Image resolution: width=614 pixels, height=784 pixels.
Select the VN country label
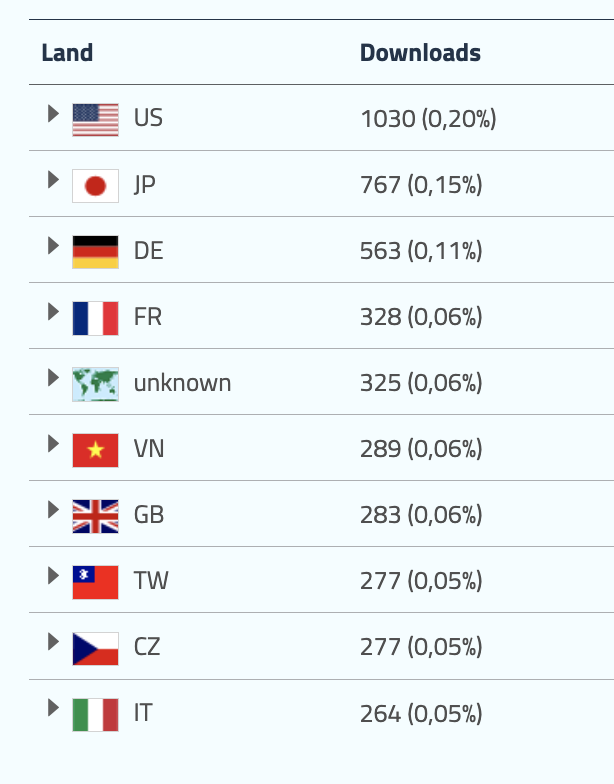point(149,449)
